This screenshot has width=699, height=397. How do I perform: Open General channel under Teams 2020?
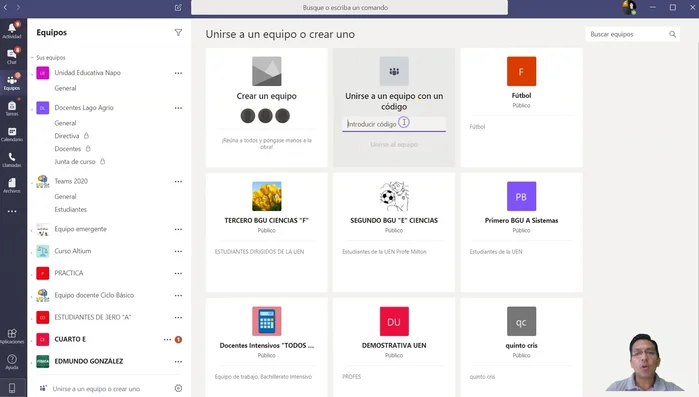(x=65, y=196)
